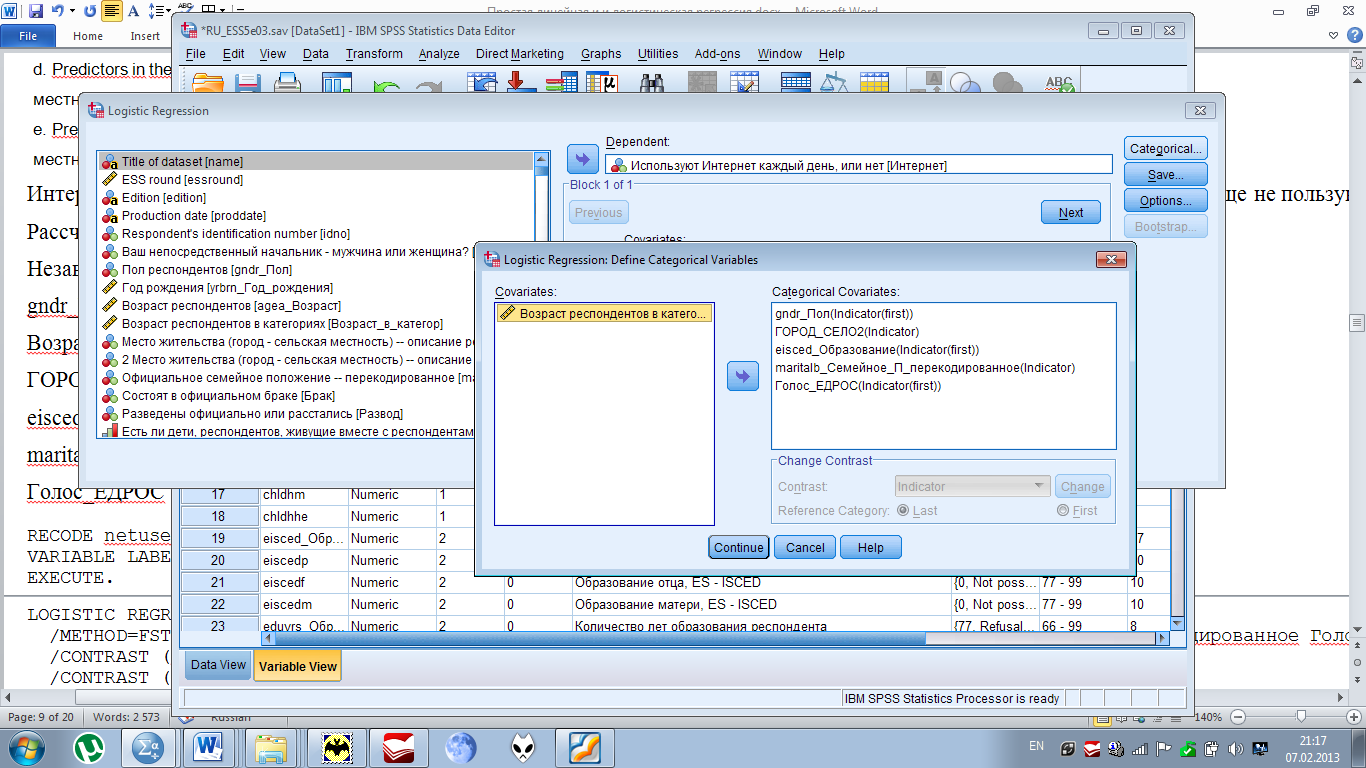The height and width of the screenshot is (768, 1366).
Task: Switch to the Data View tab
Action: click(x=218, y=664)
